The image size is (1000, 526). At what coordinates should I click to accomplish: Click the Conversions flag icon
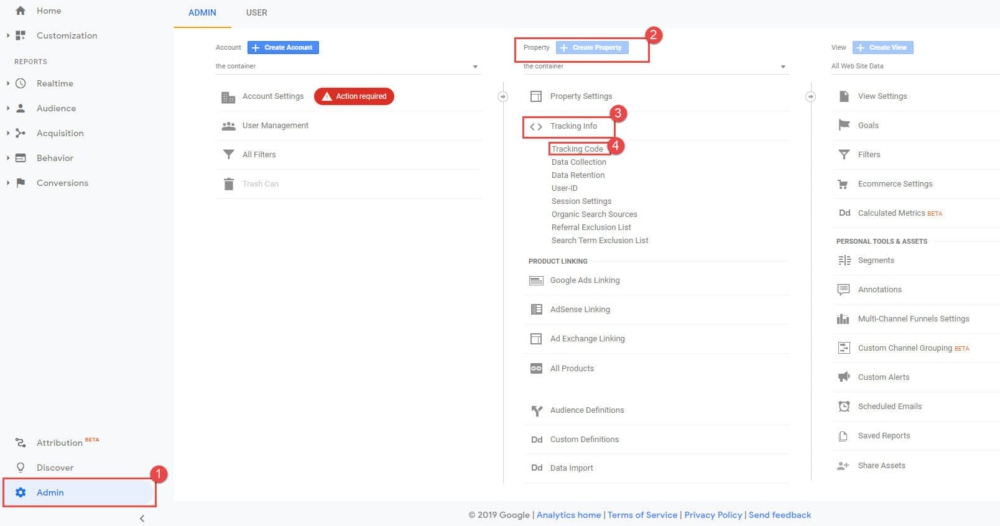[x=20, y=183]
